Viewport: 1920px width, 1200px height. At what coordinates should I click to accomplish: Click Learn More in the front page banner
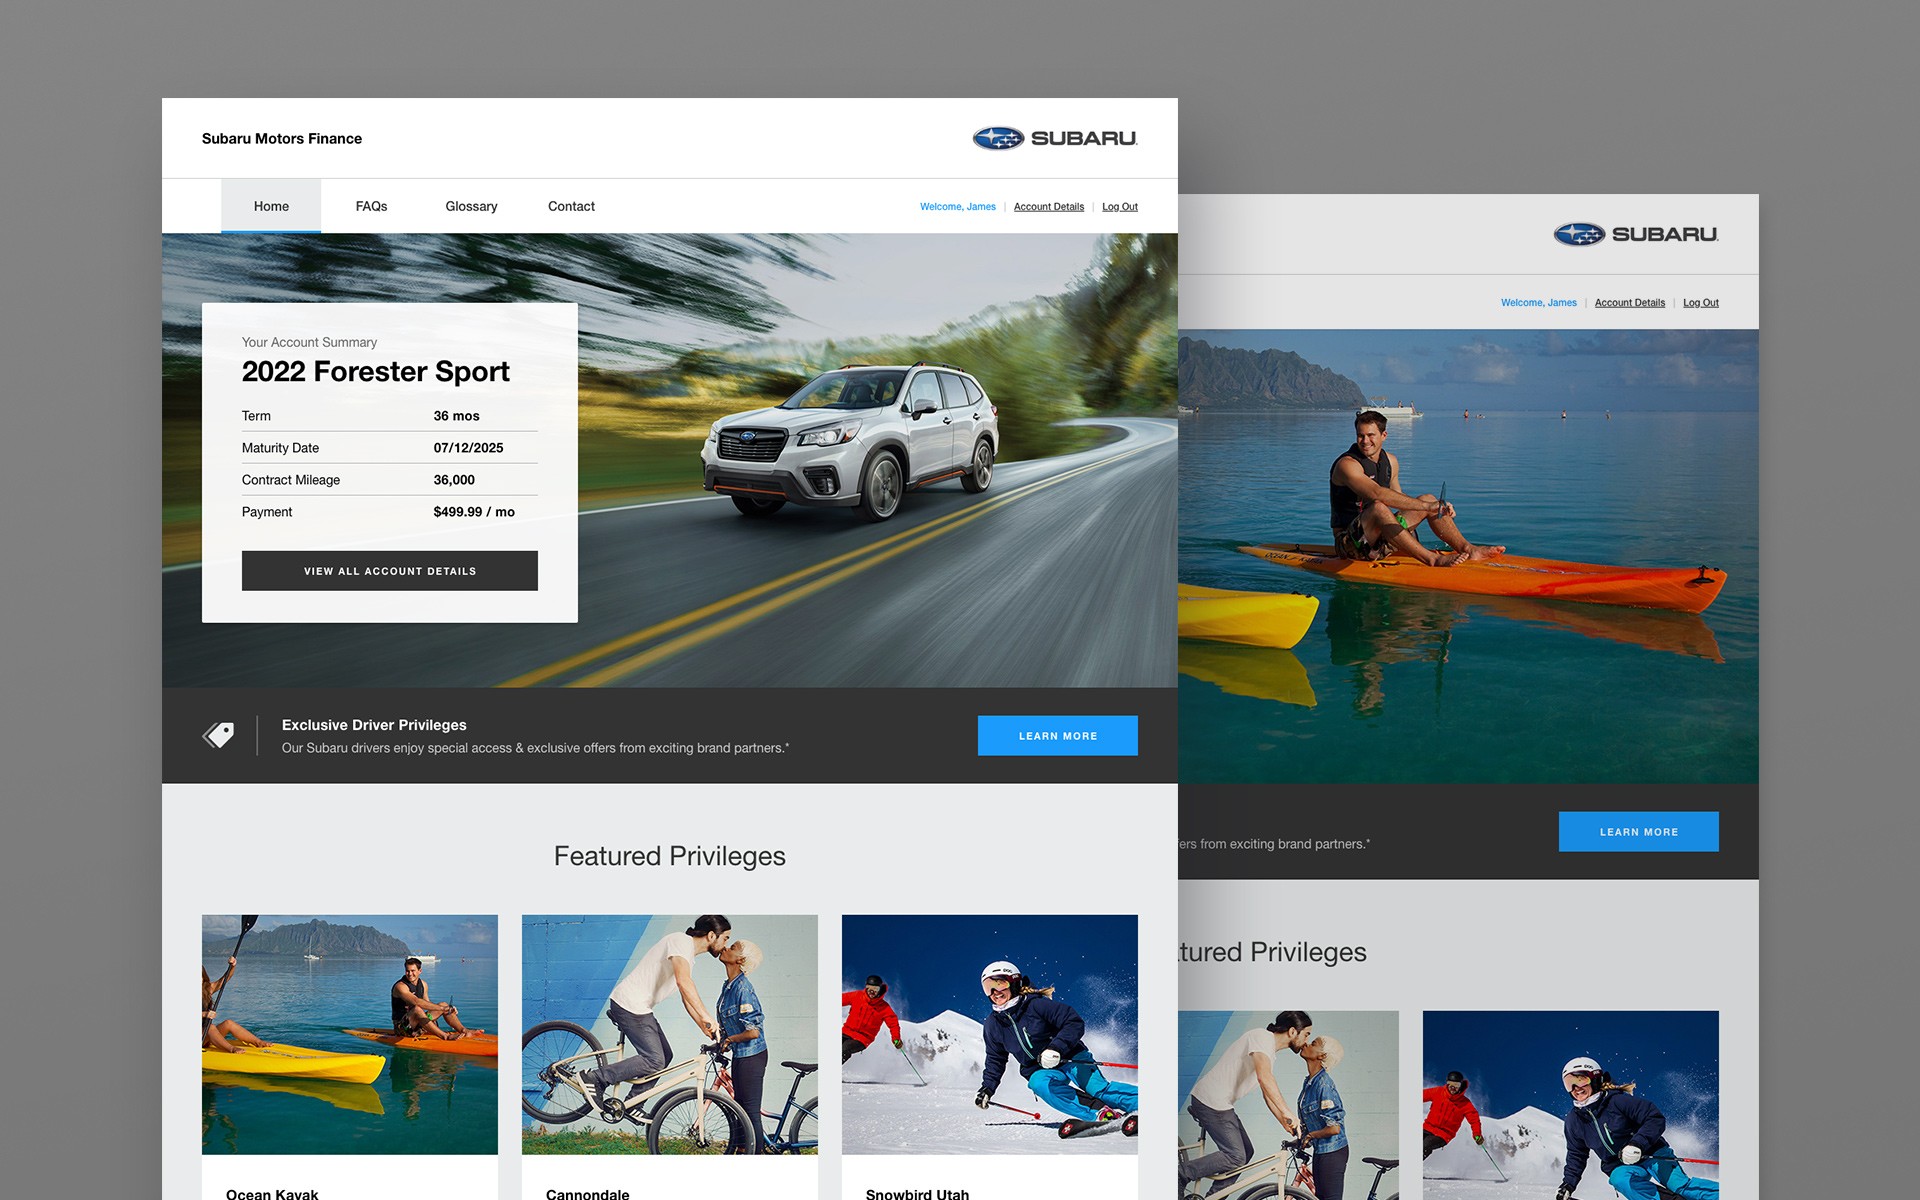[x=1057, y=735]
